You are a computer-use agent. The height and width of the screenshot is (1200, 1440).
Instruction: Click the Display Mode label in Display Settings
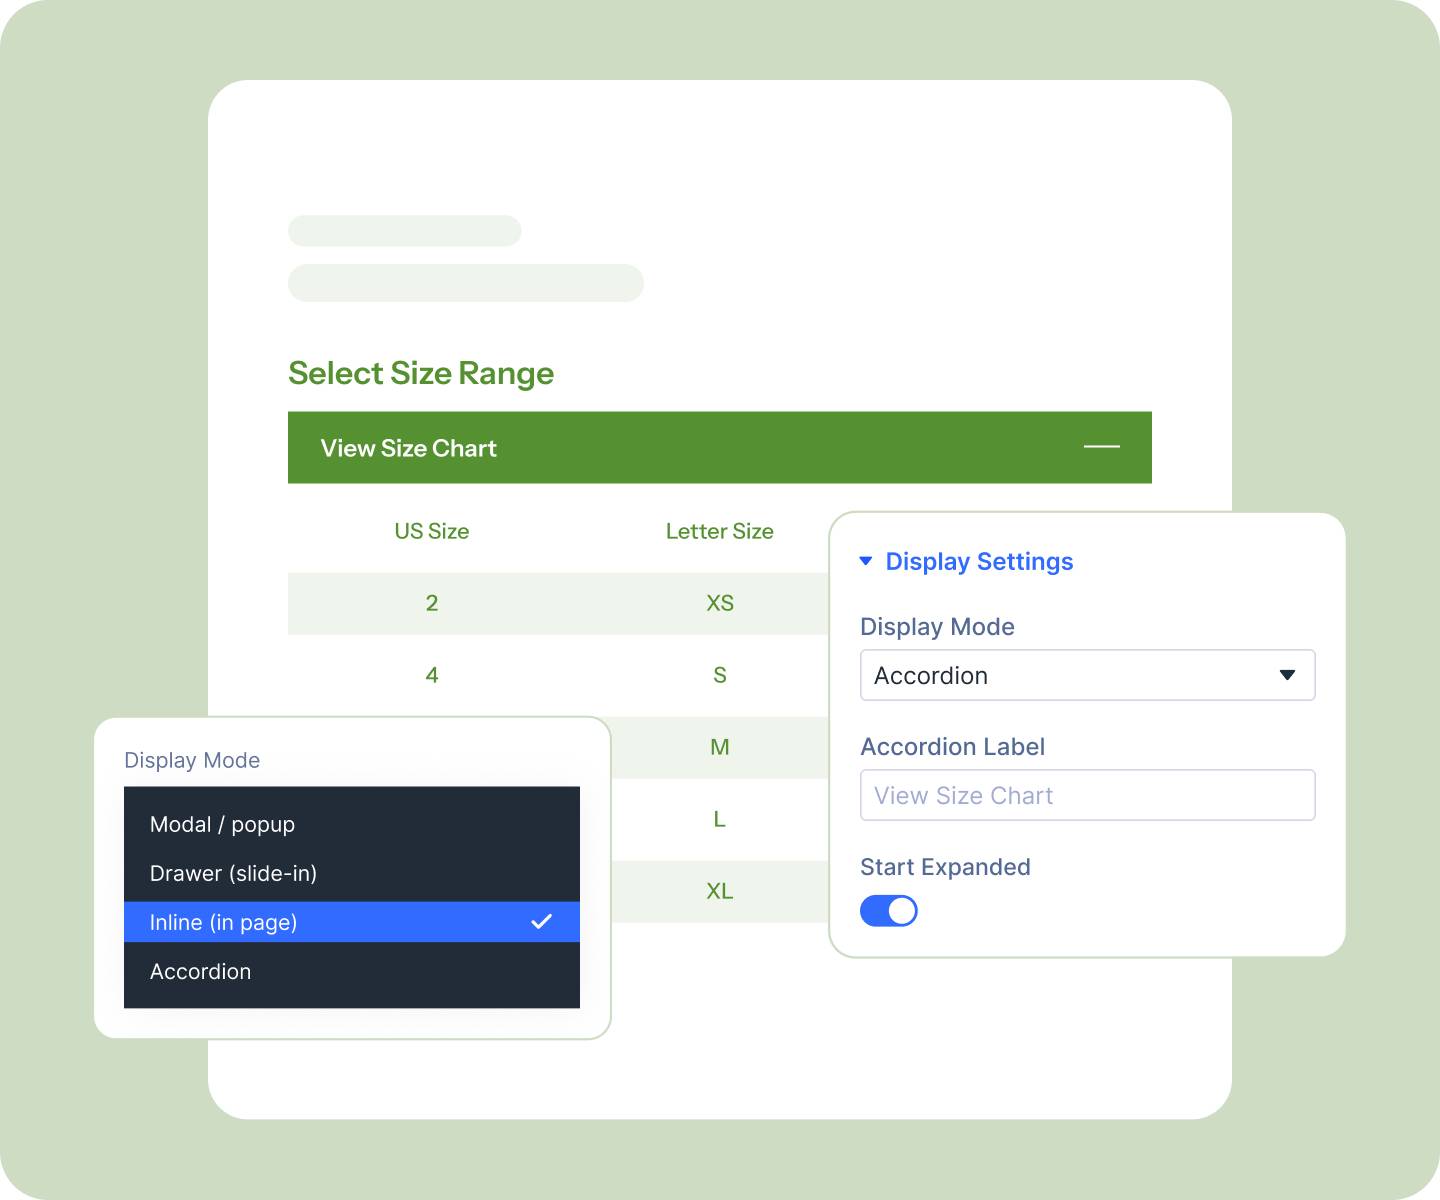click(x=937, y=627)
